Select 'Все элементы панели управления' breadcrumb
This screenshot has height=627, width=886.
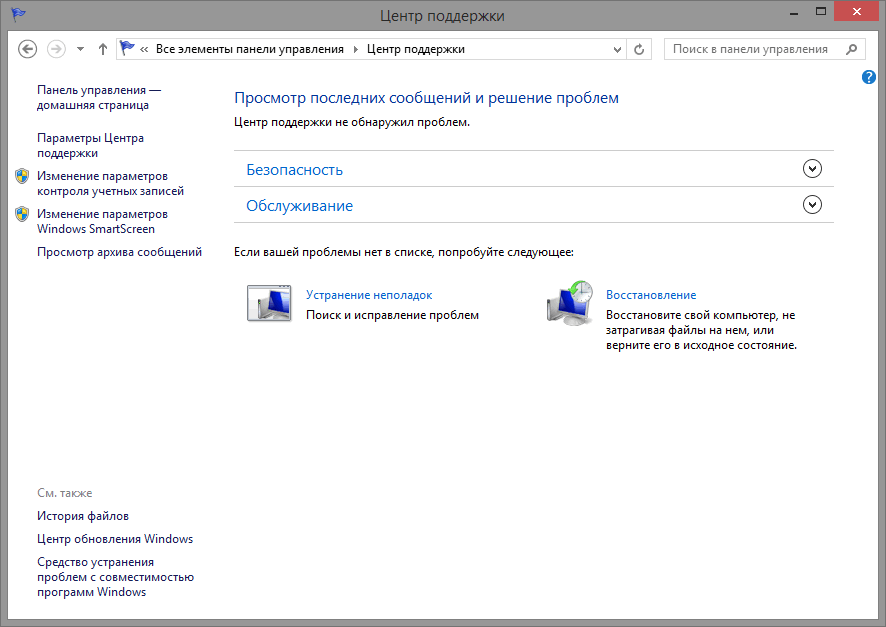pos(249,49)
